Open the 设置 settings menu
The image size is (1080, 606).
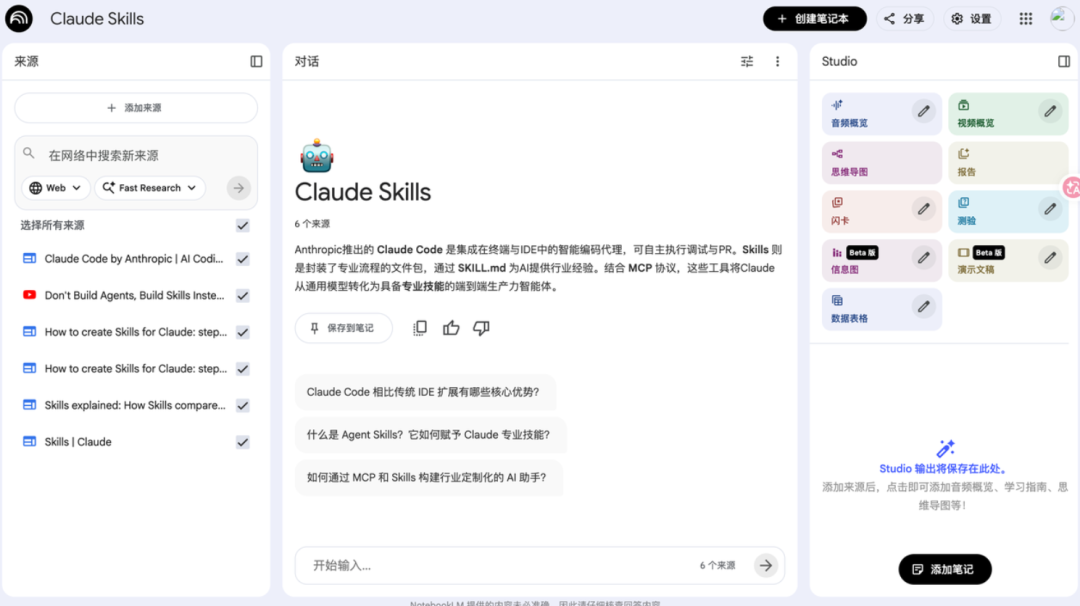[971, 19]
